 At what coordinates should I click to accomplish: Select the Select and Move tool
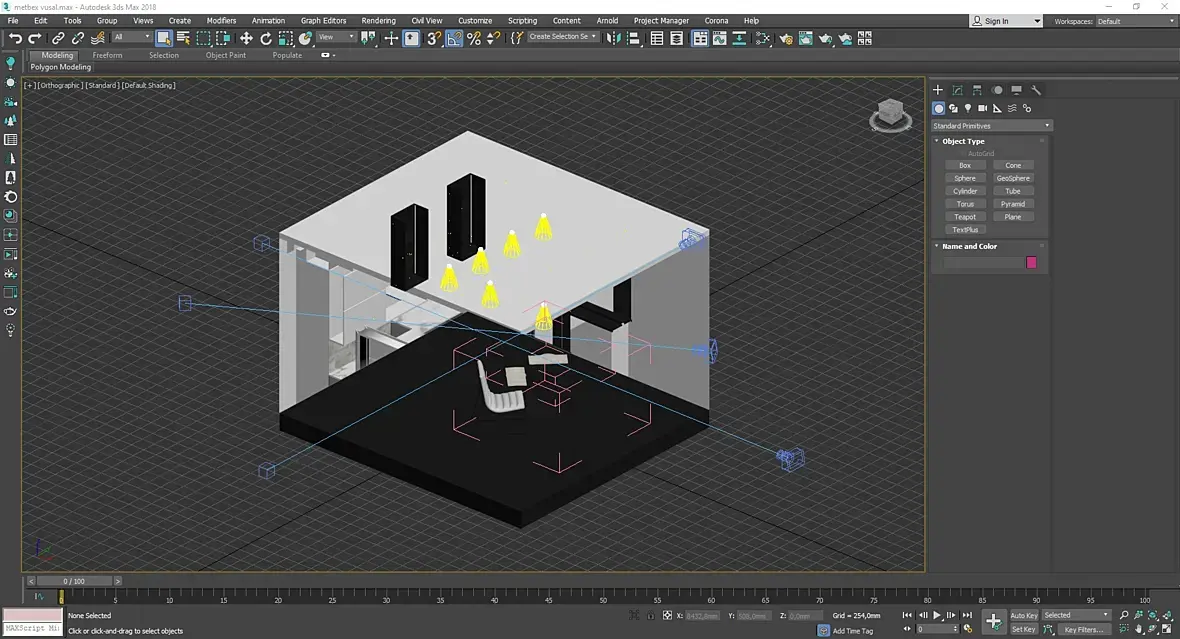point(246,38)
